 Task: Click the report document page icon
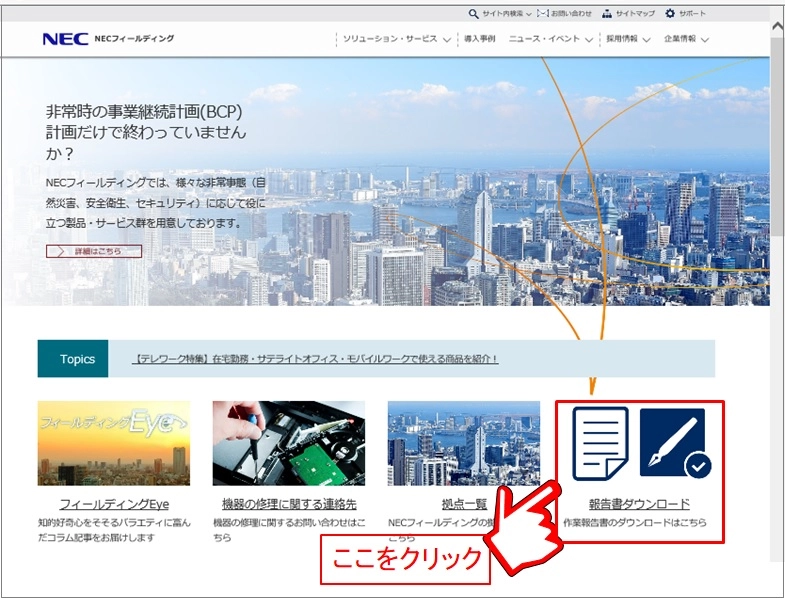tap(601, 444)
